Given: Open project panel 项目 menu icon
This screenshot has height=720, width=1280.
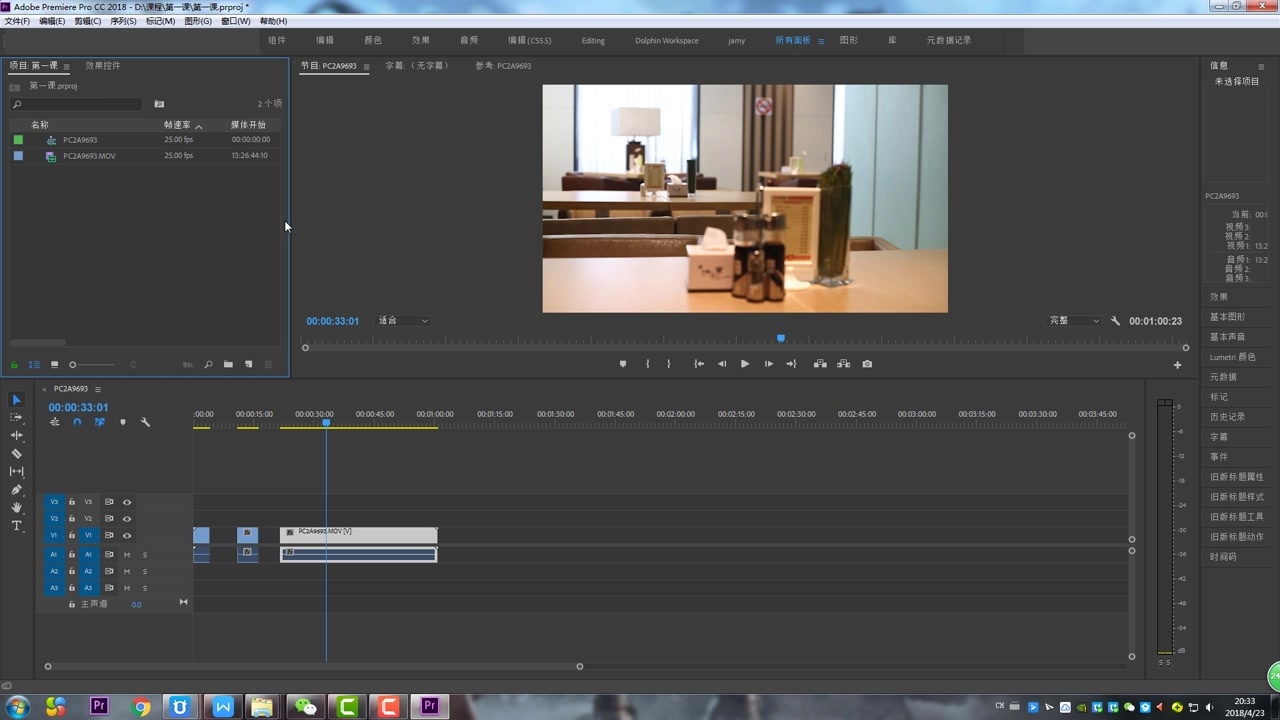Looking at the screenshot, I should (x=66, y=66).
